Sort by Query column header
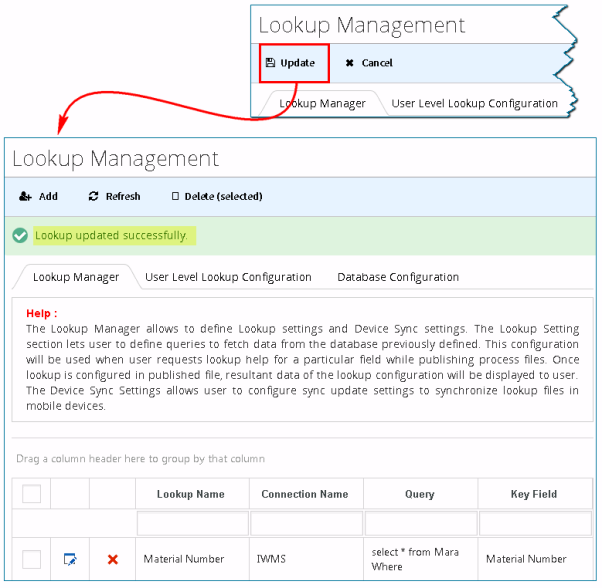The image size is (602, 588). click(x=420, y=494)
